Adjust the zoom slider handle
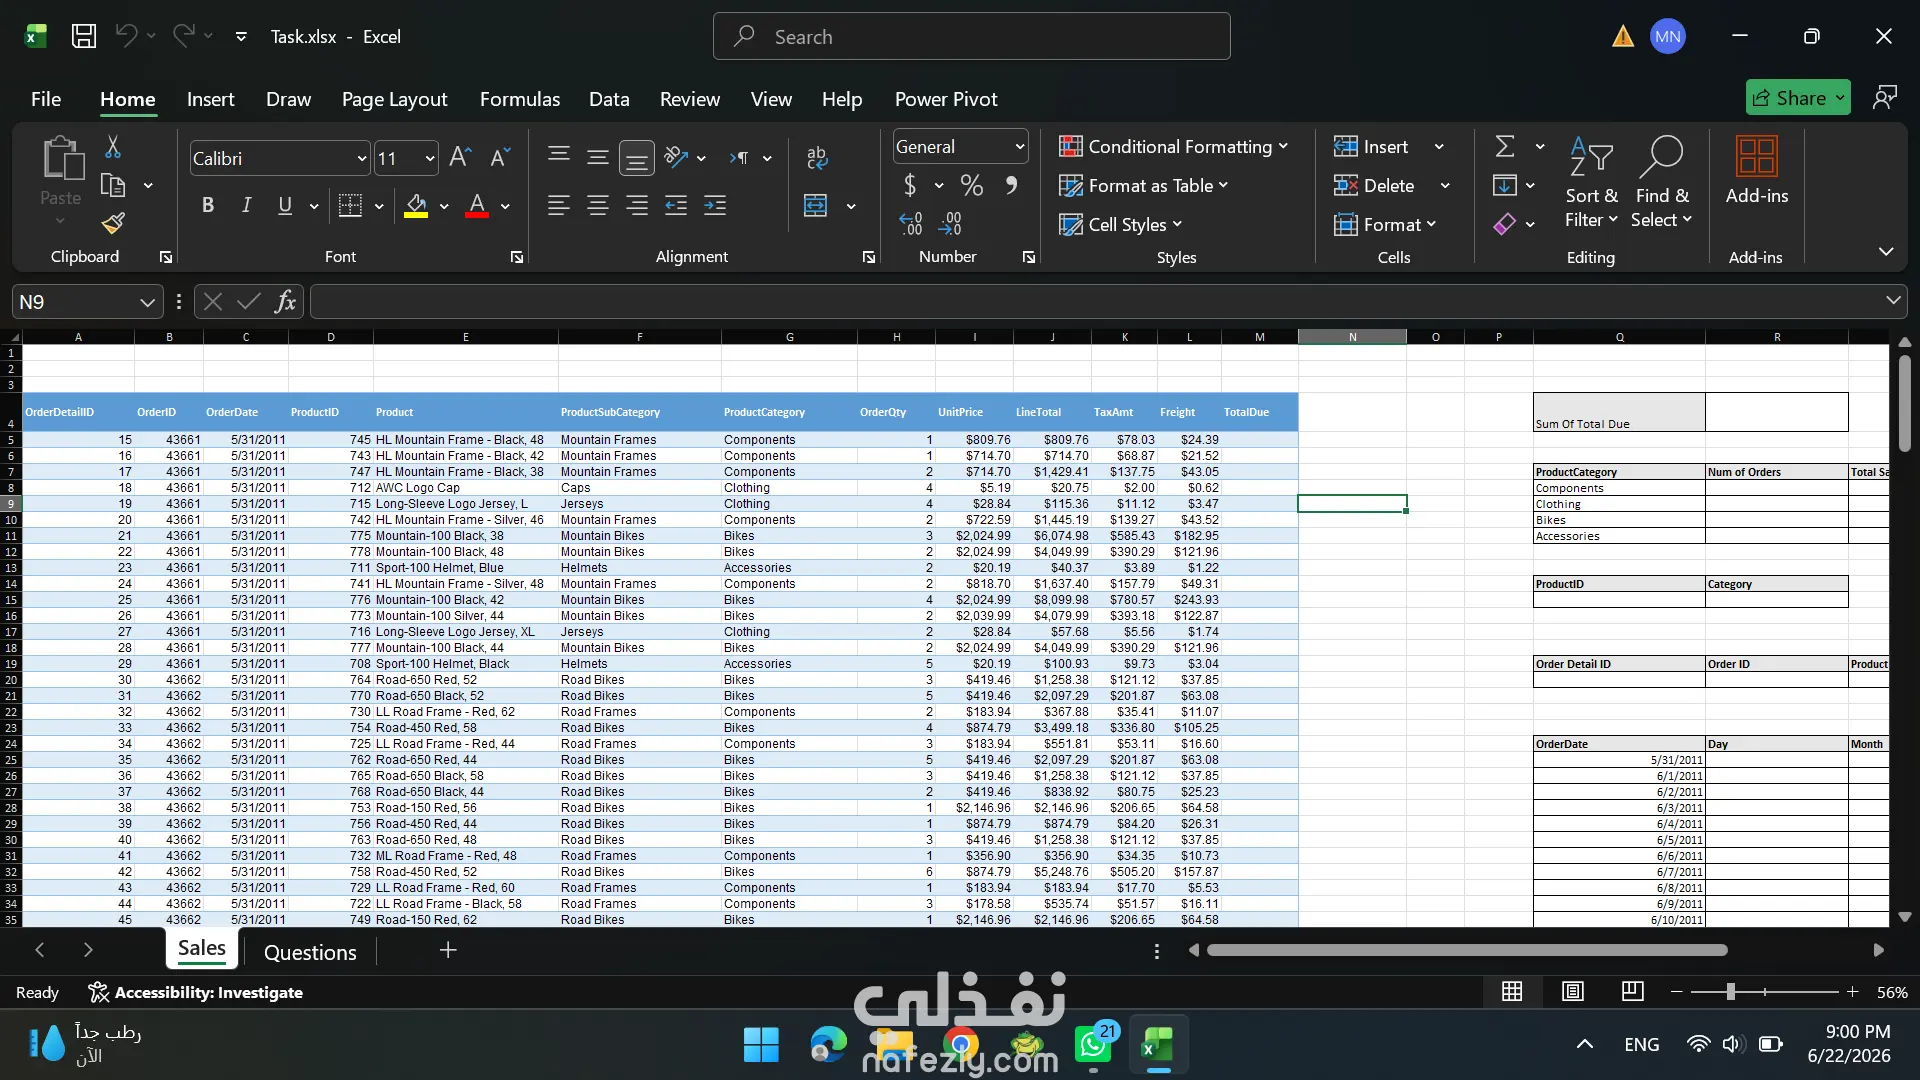Screen dimensions: 1920x1080 [x=1730, y=991]
